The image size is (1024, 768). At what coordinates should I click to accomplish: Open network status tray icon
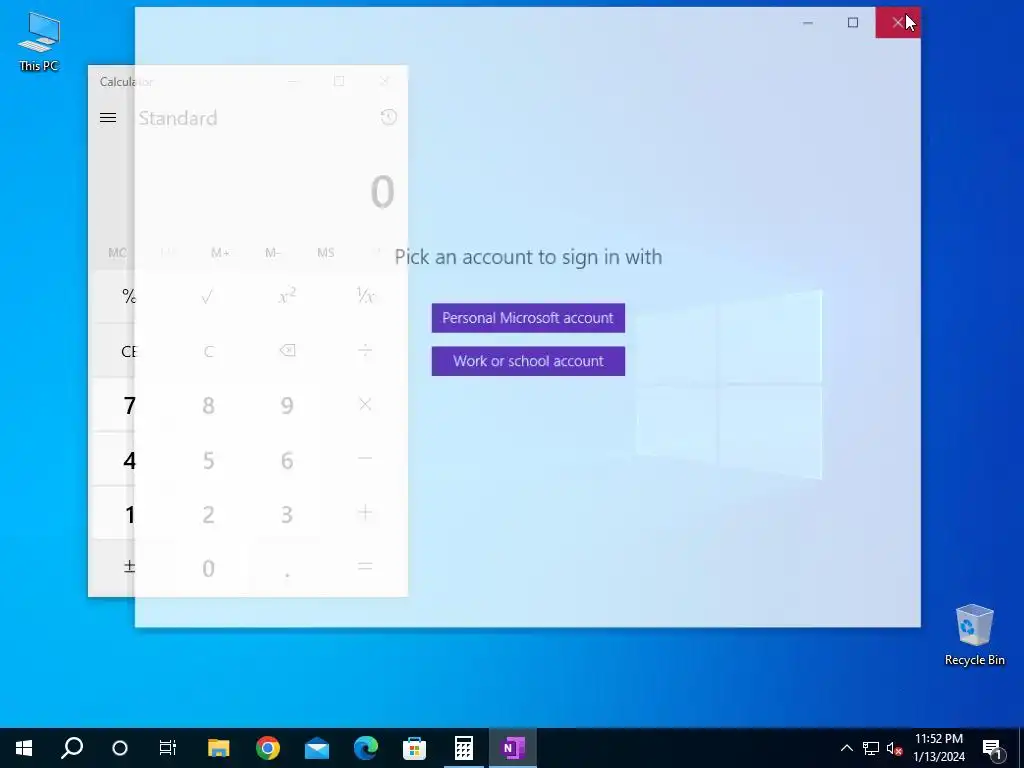tap(871, 748)
